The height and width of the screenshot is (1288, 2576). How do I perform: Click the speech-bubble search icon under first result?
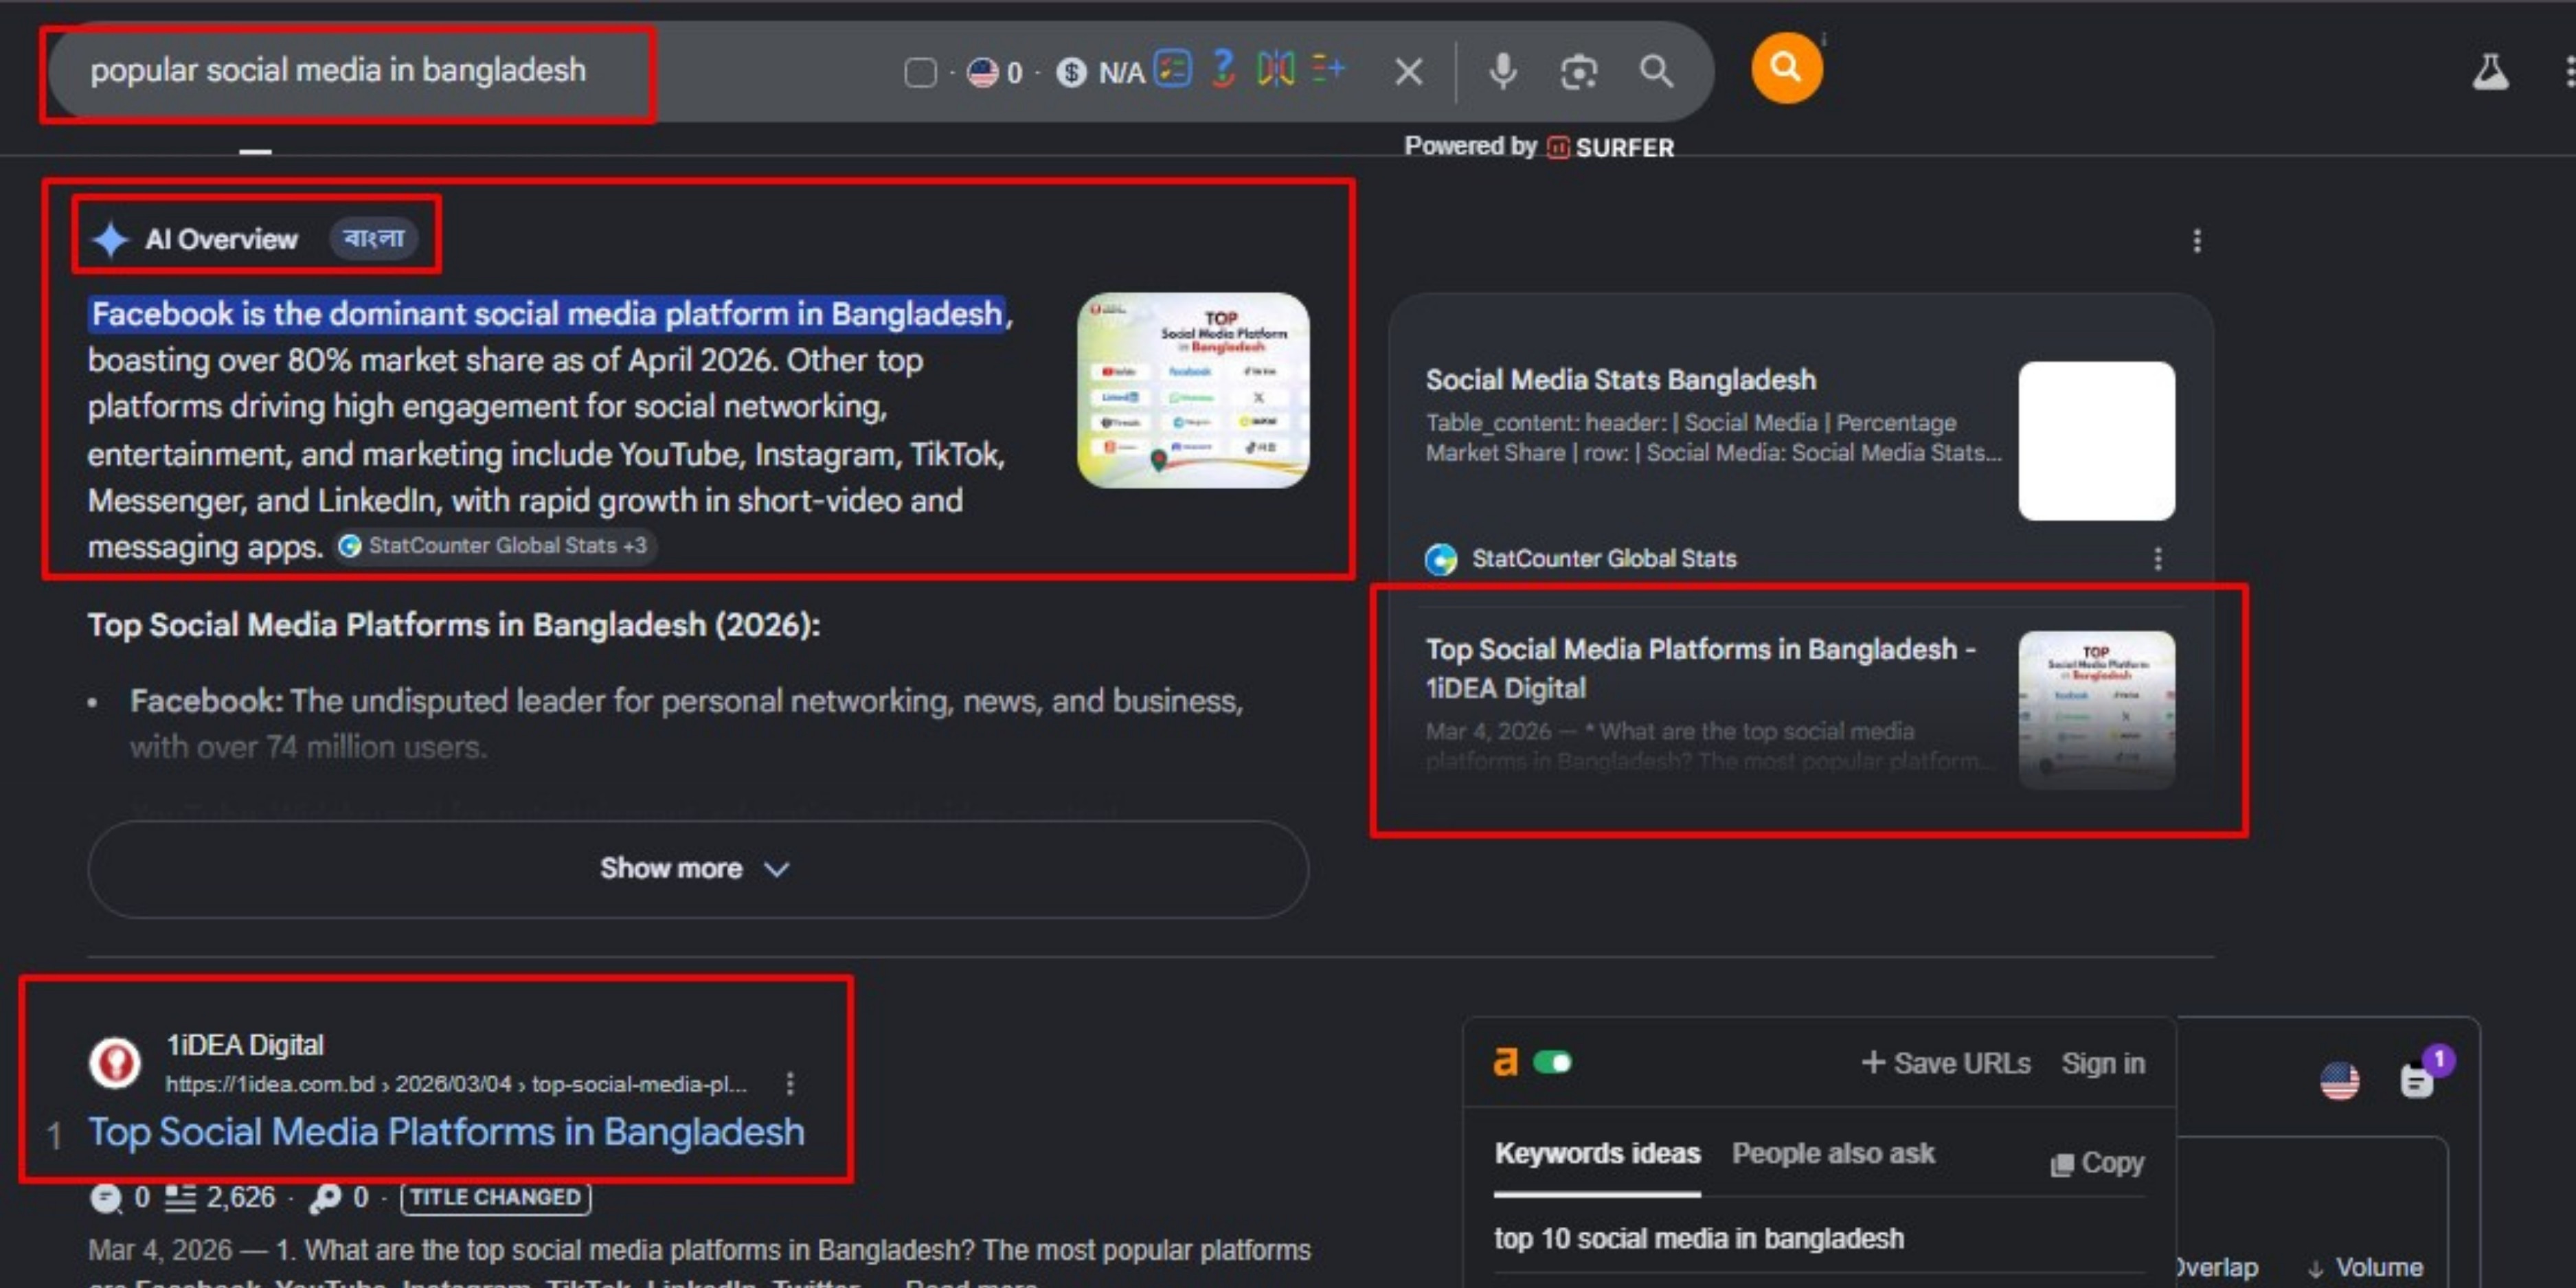click(105, 1197)
